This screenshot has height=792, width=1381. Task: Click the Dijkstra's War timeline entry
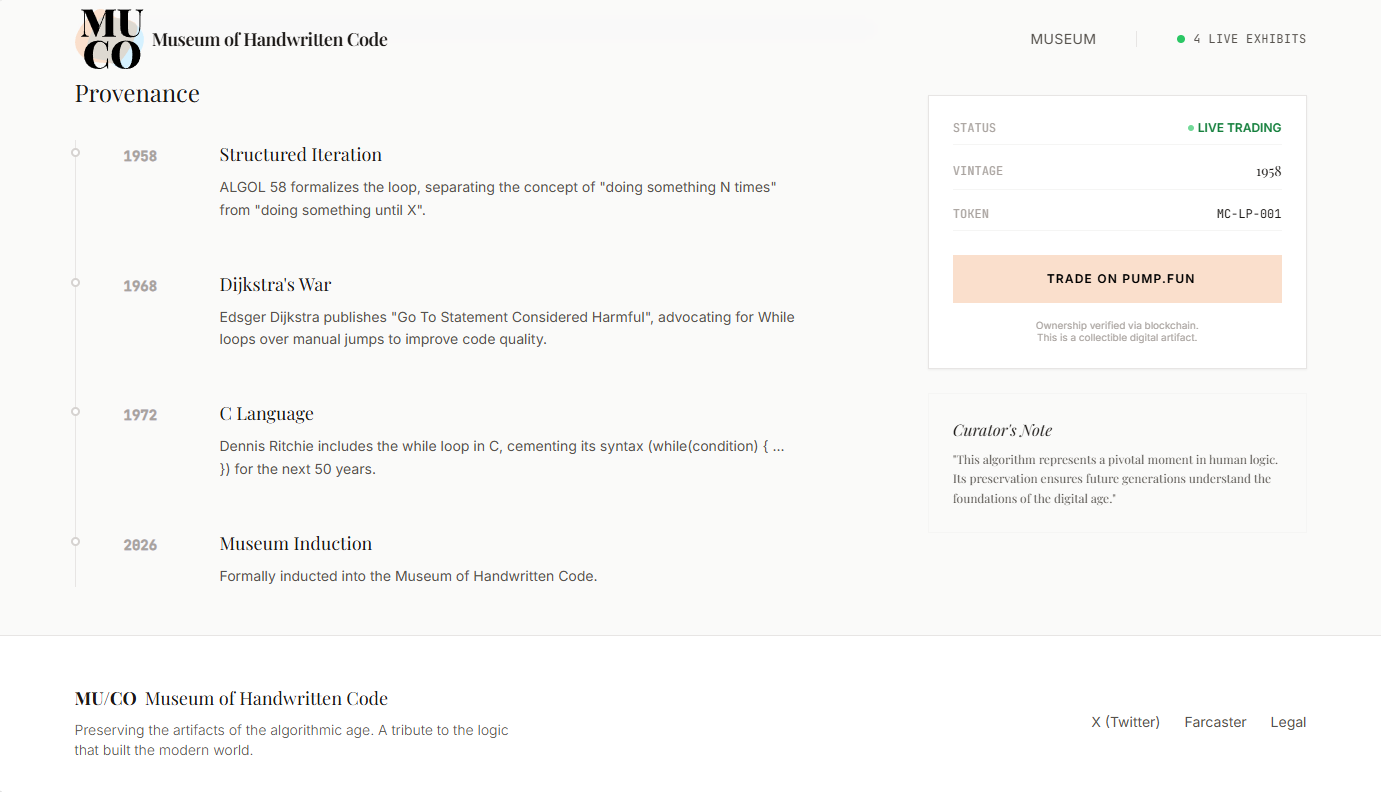pos(275,284)
